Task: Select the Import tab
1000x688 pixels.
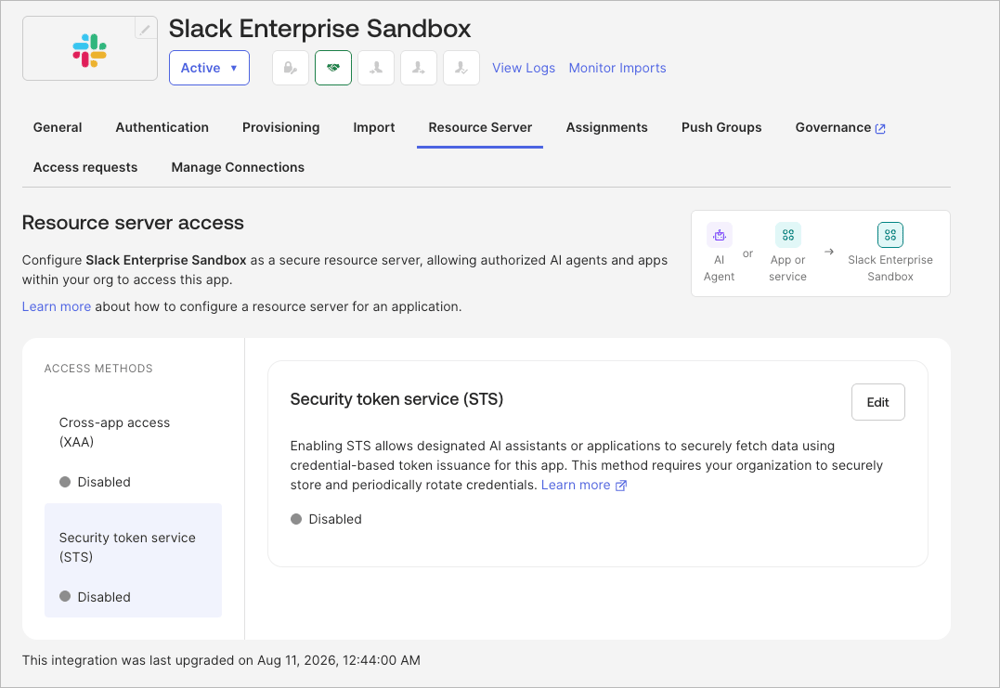Action: point(374,128)
